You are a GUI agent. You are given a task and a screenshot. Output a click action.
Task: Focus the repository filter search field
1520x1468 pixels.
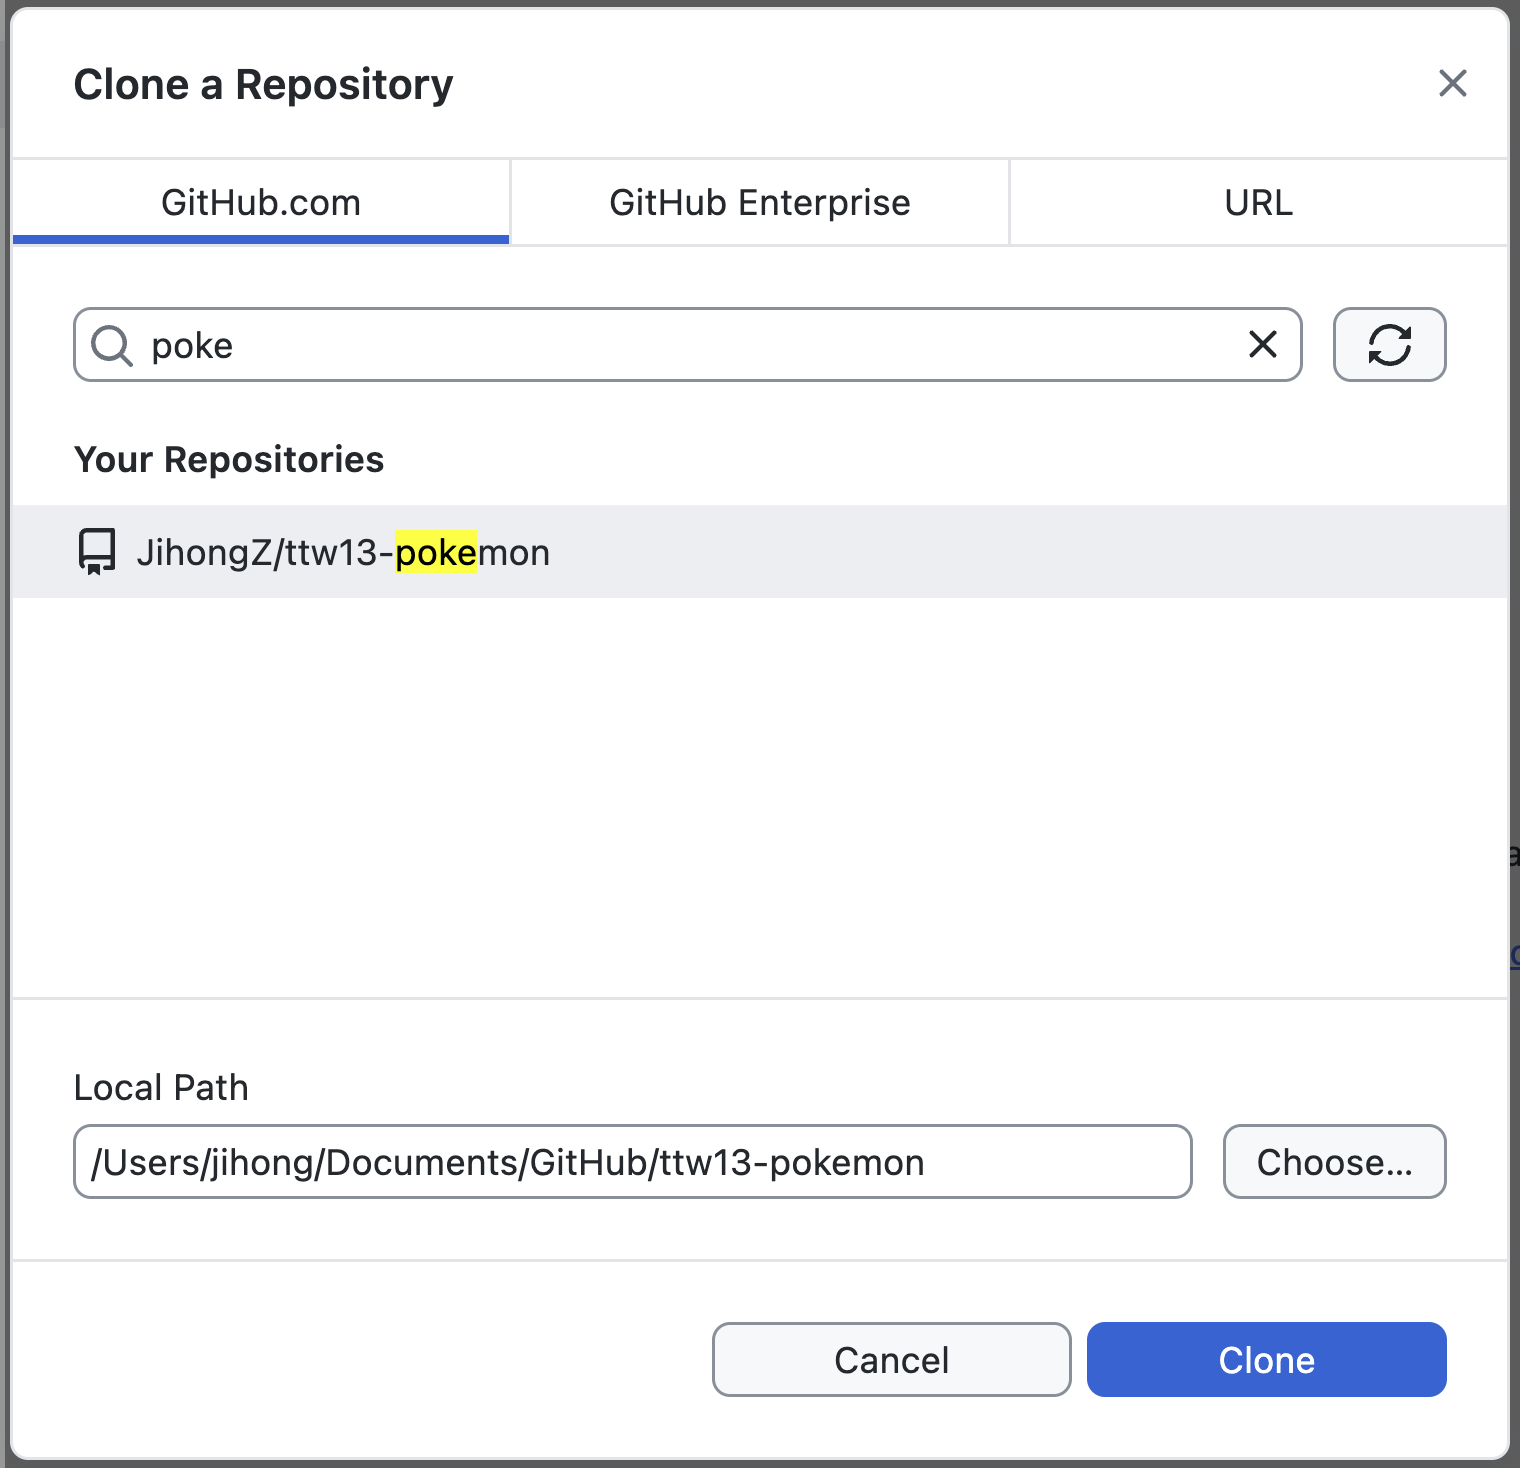(680, 345)
